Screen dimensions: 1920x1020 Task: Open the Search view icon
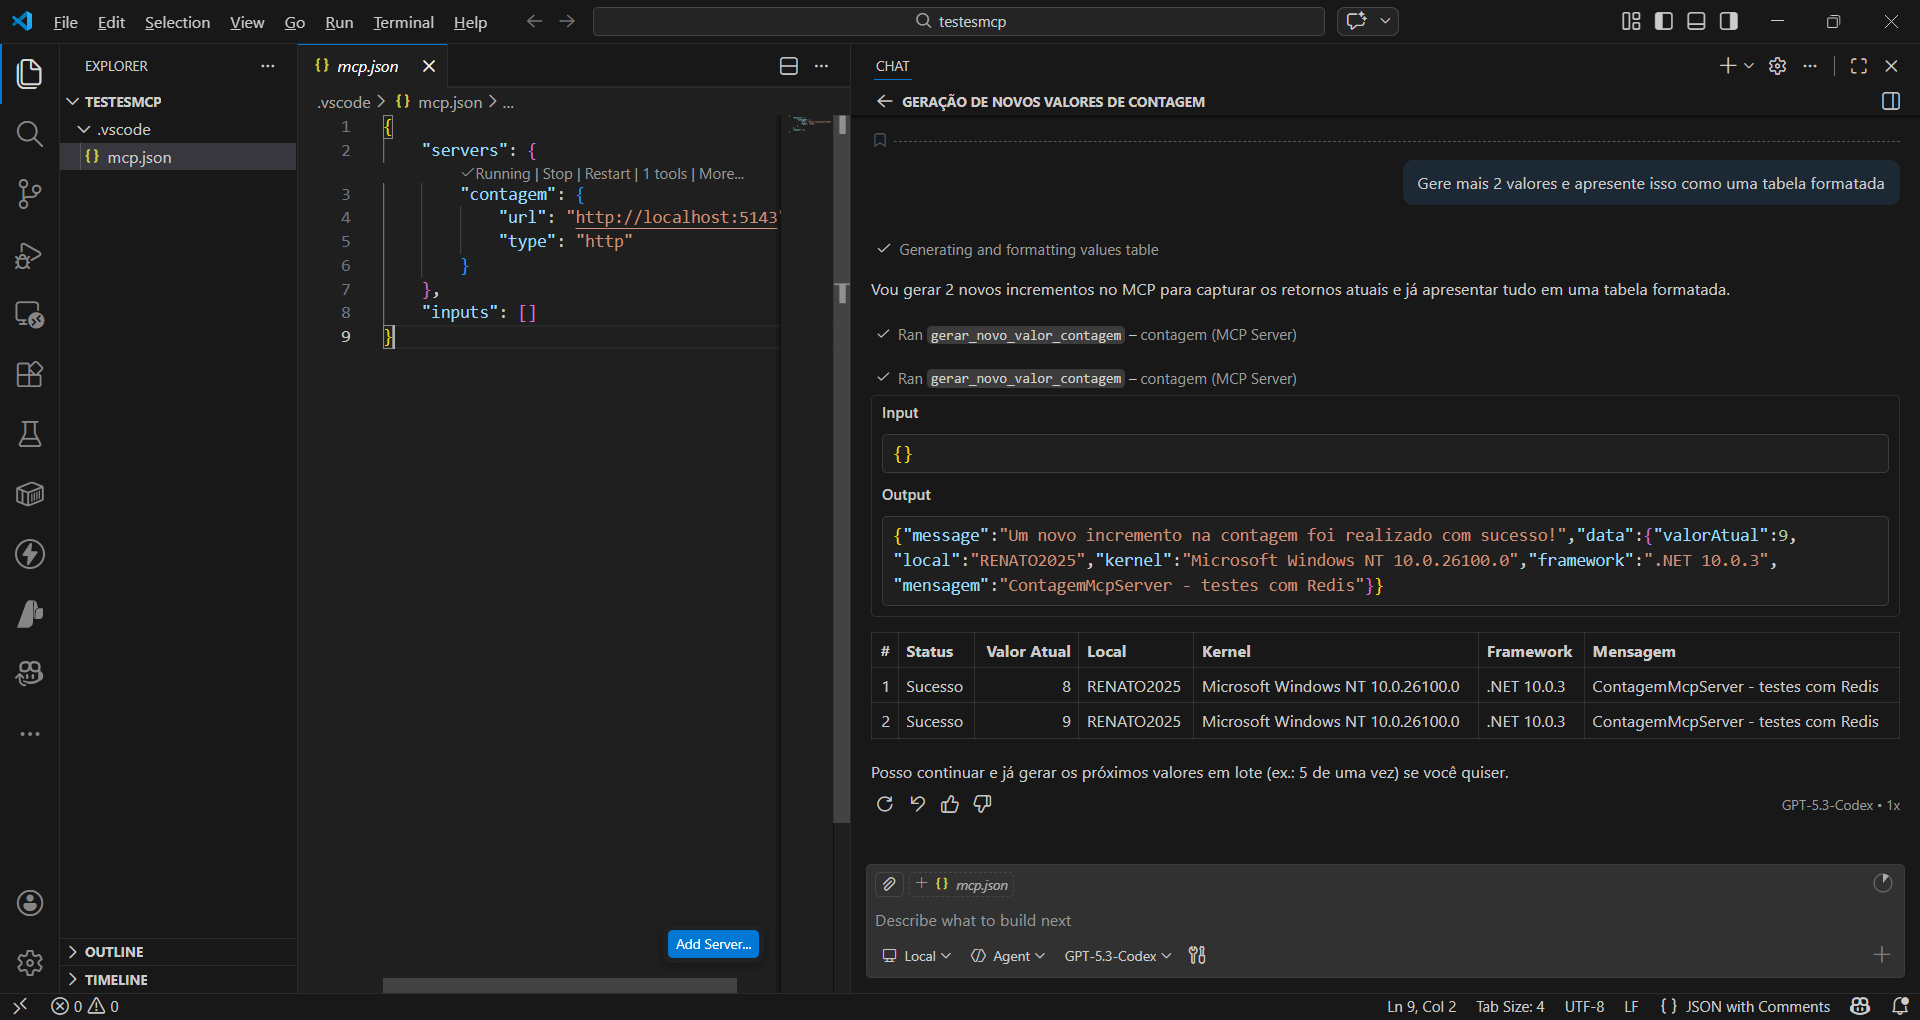(x=30, y=134)
